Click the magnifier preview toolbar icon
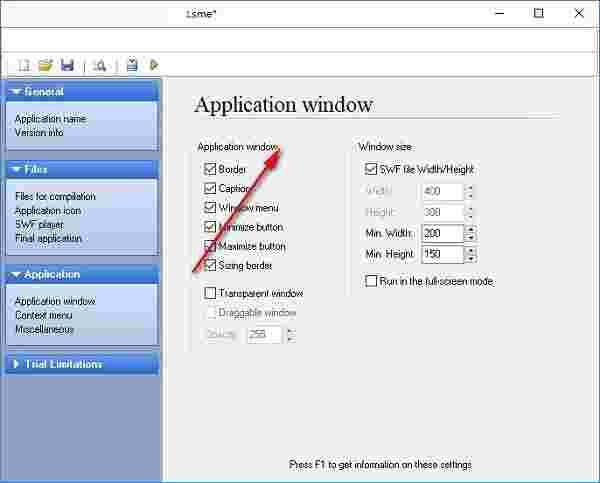Image resolution: width=600 pixels, height=483 pixels. point(100,65)
